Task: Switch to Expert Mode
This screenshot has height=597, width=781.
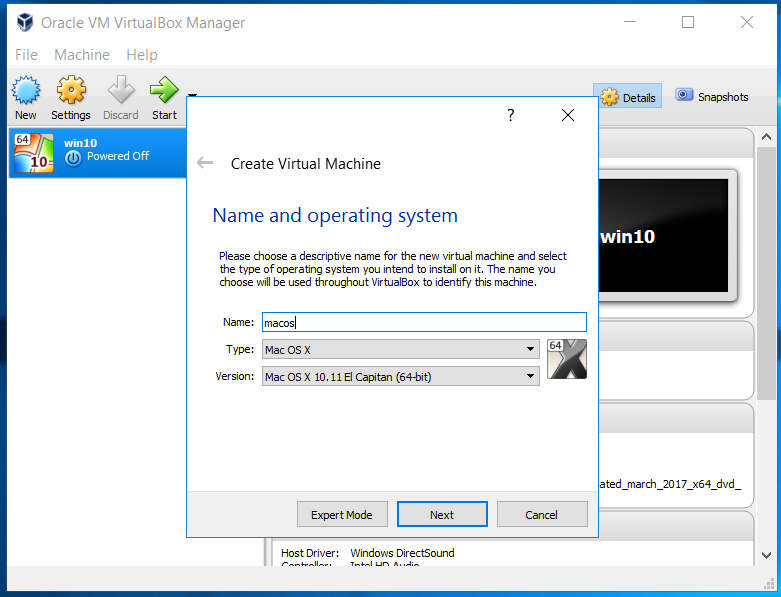Action: 342,514
